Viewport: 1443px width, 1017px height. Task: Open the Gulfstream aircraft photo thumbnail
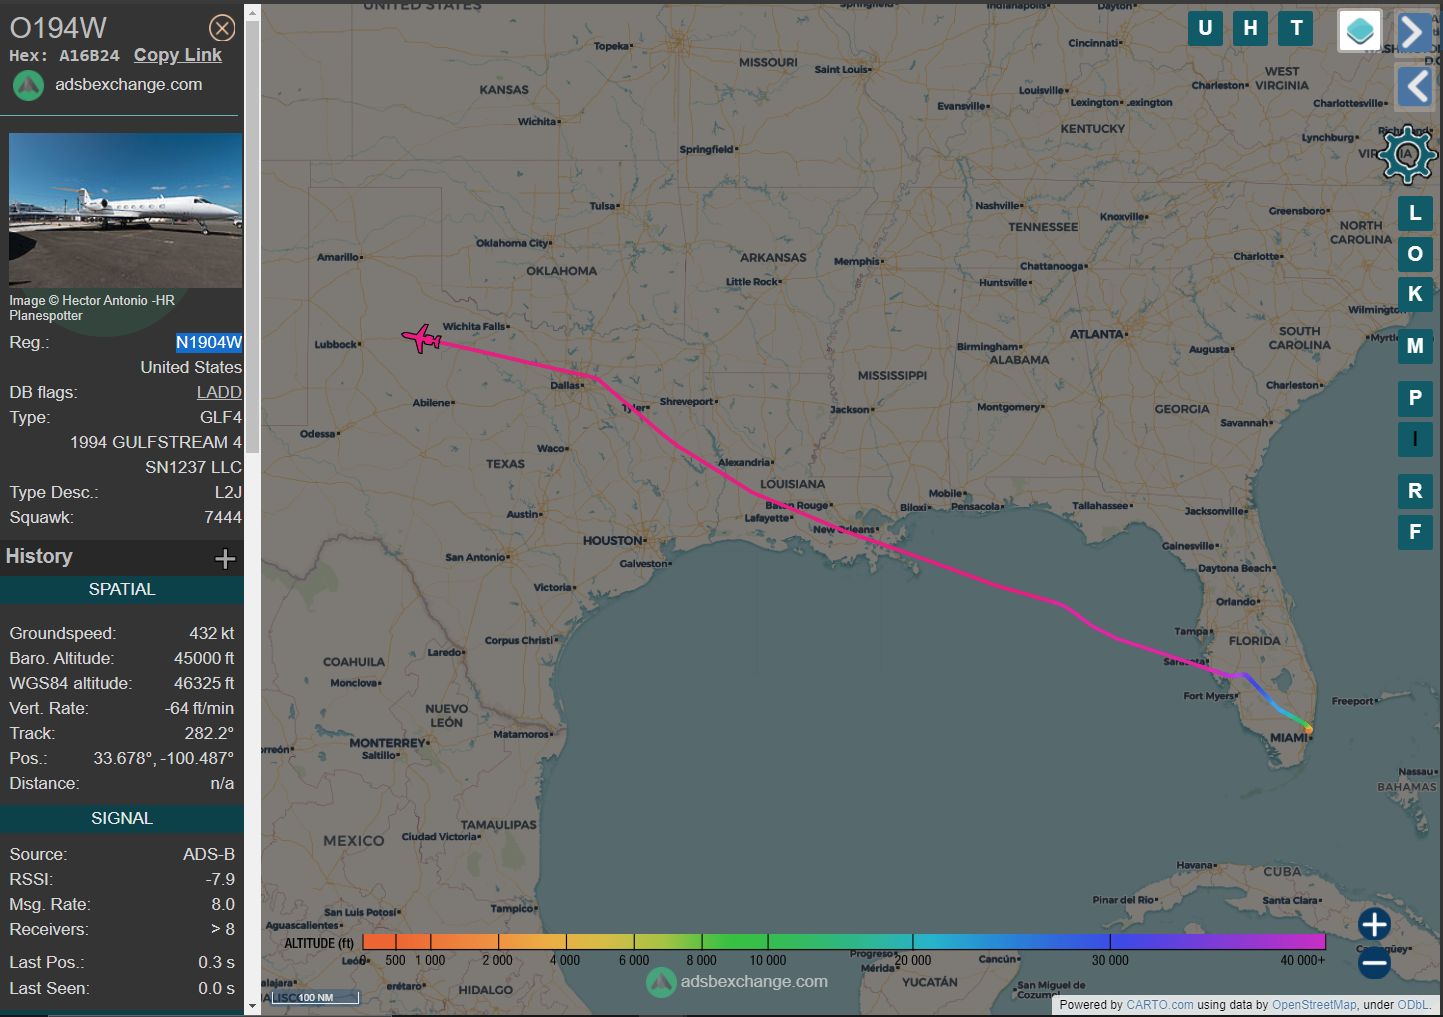pos(125,210)
